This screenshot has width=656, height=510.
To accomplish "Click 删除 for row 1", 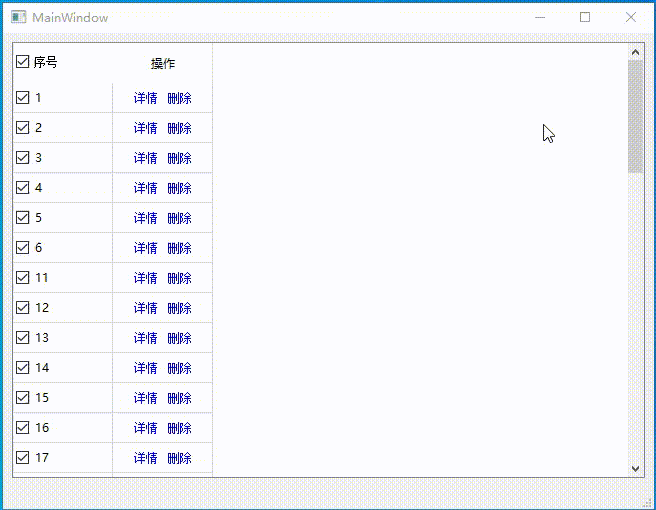I will pyautogui.click(x=179, y=98).
